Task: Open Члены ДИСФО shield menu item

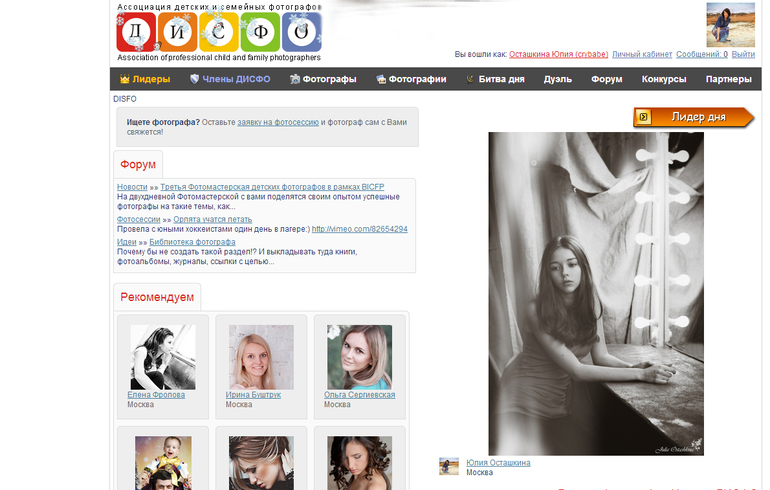Action: click(230, 79)
